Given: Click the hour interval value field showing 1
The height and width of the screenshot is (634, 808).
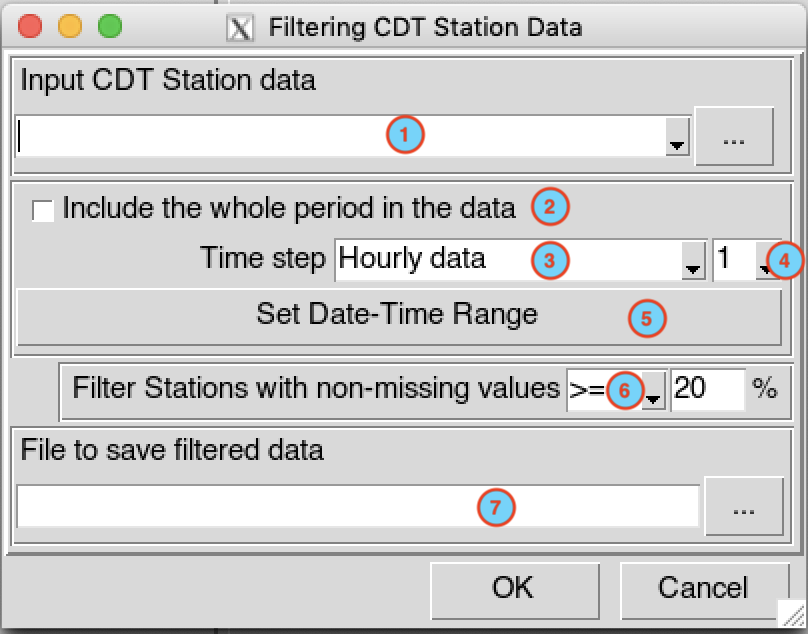Looking at the screenshot, I should coord(734,260).
